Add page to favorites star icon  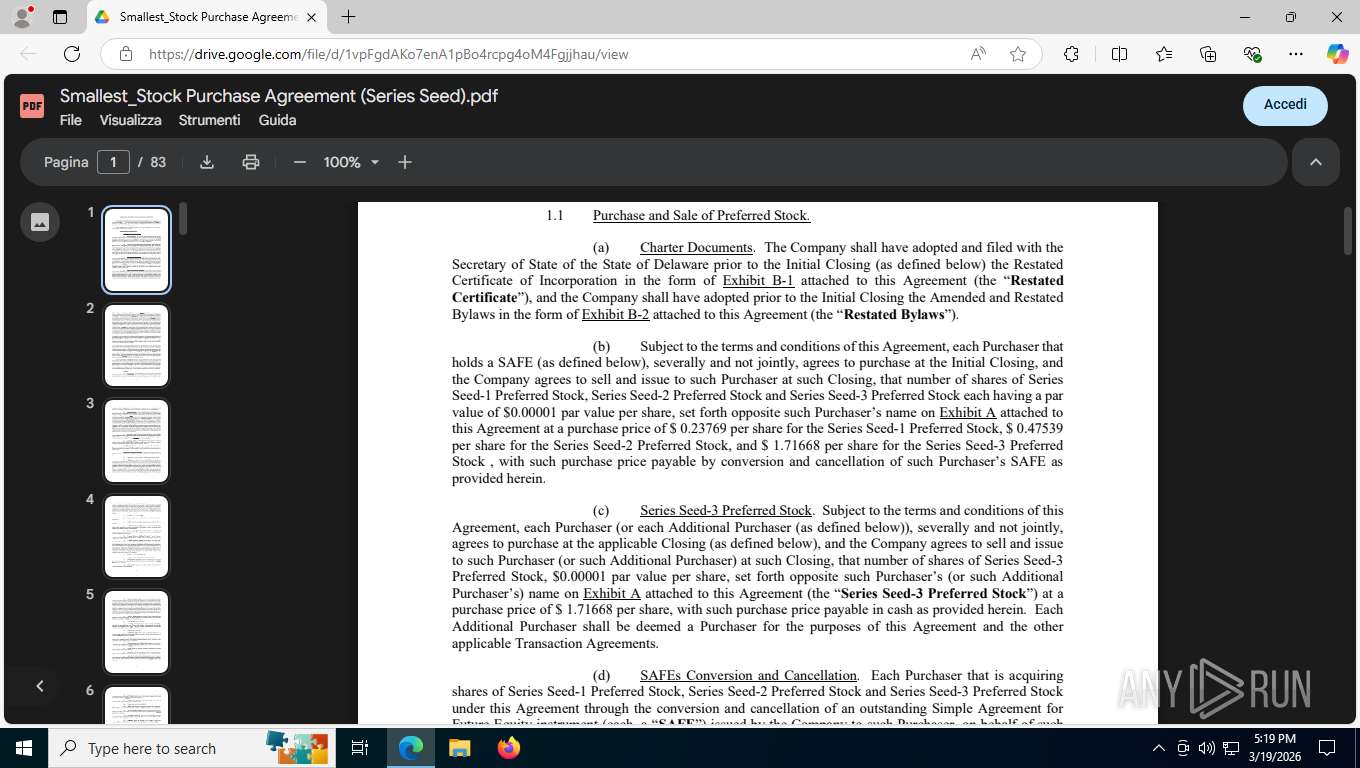coord(1018,54)
